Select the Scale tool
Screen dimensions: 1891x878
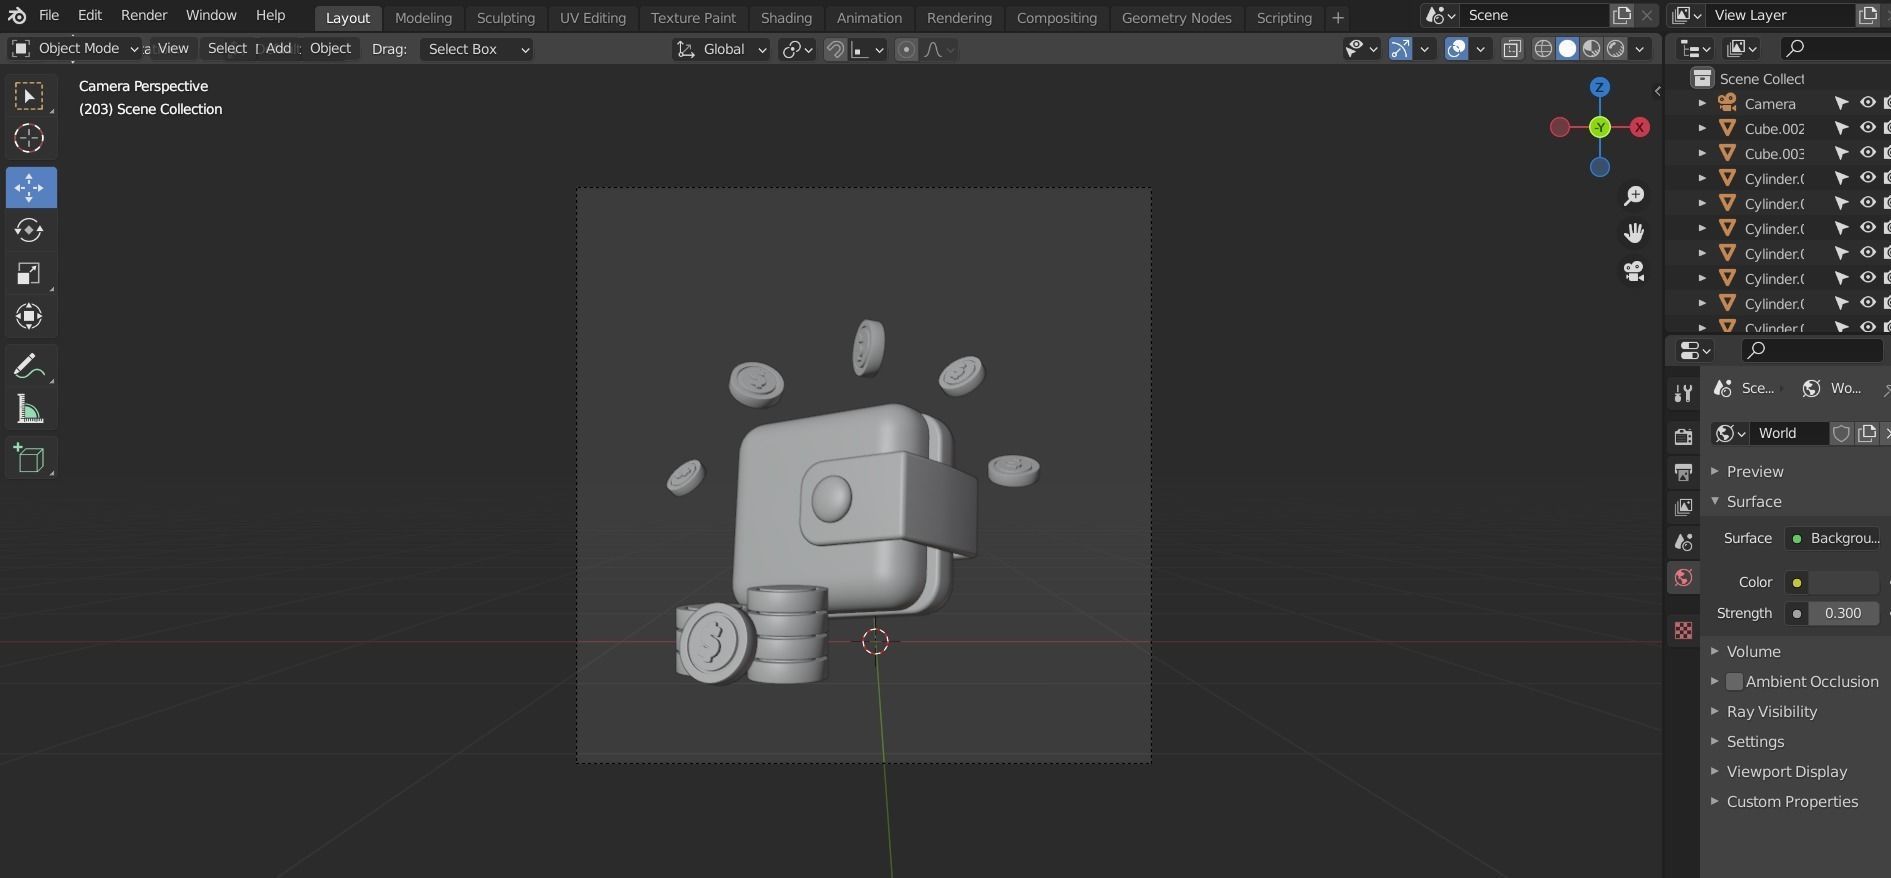click(x=29, y=274)
